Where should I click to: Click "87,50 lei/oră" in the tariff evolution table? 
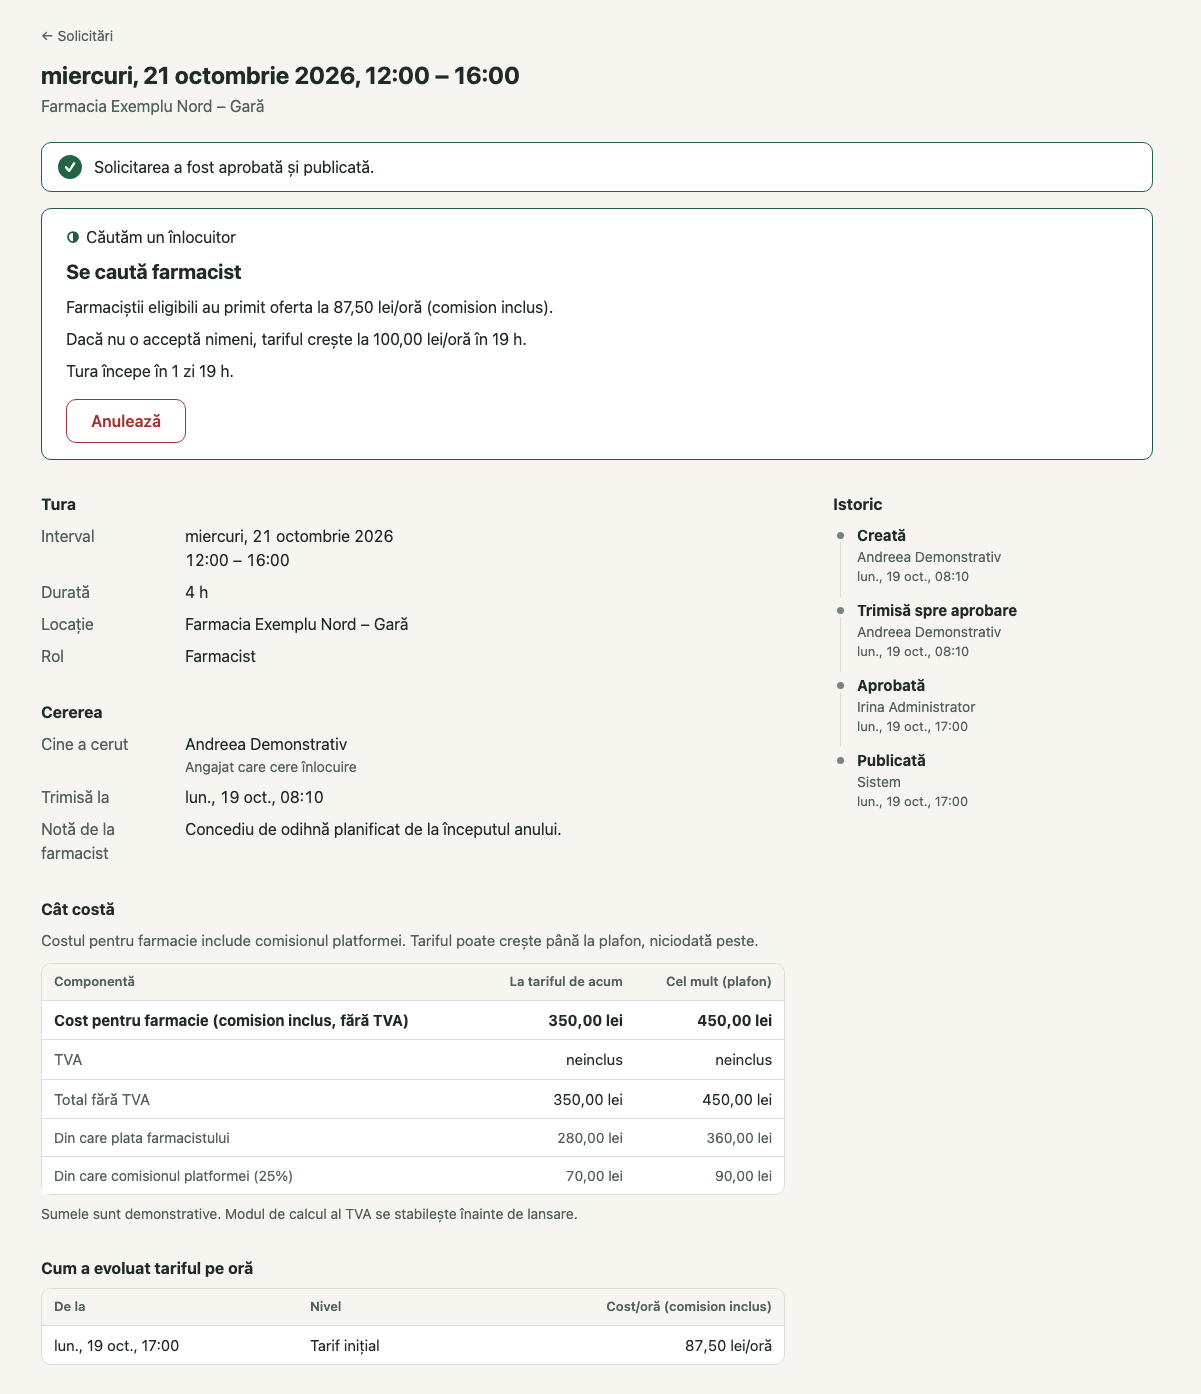728,1346
